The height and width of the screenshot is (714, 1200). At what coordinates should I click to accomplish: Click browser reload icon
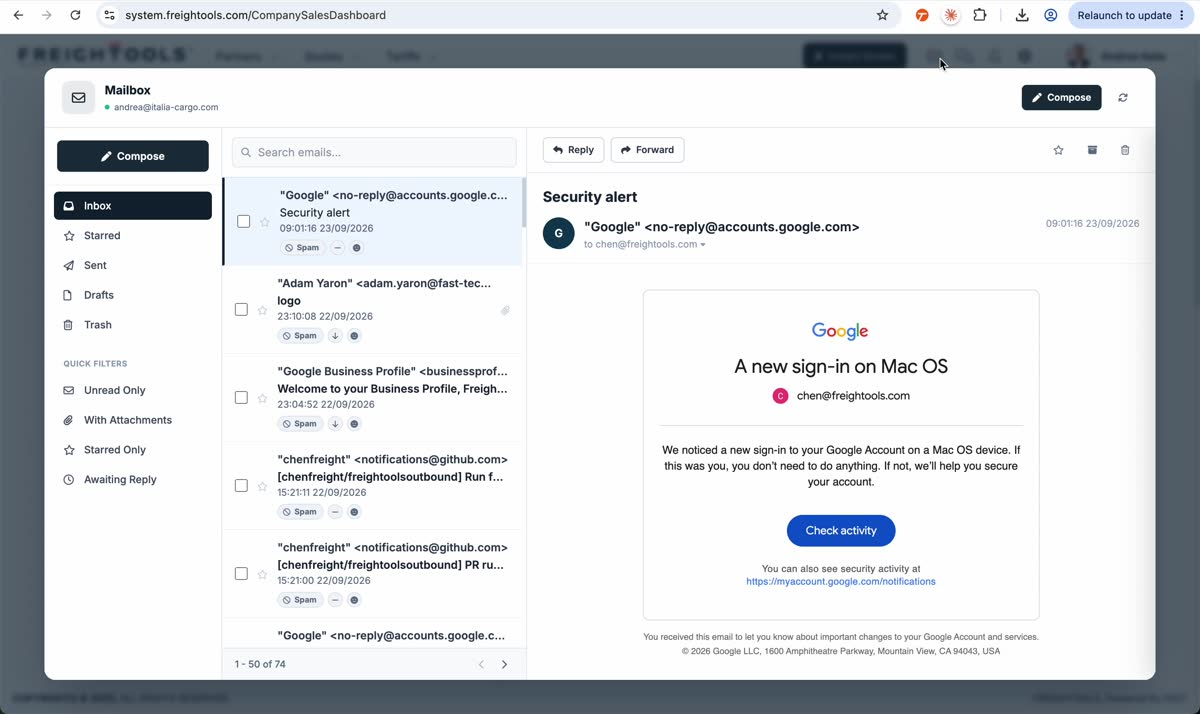75,15
